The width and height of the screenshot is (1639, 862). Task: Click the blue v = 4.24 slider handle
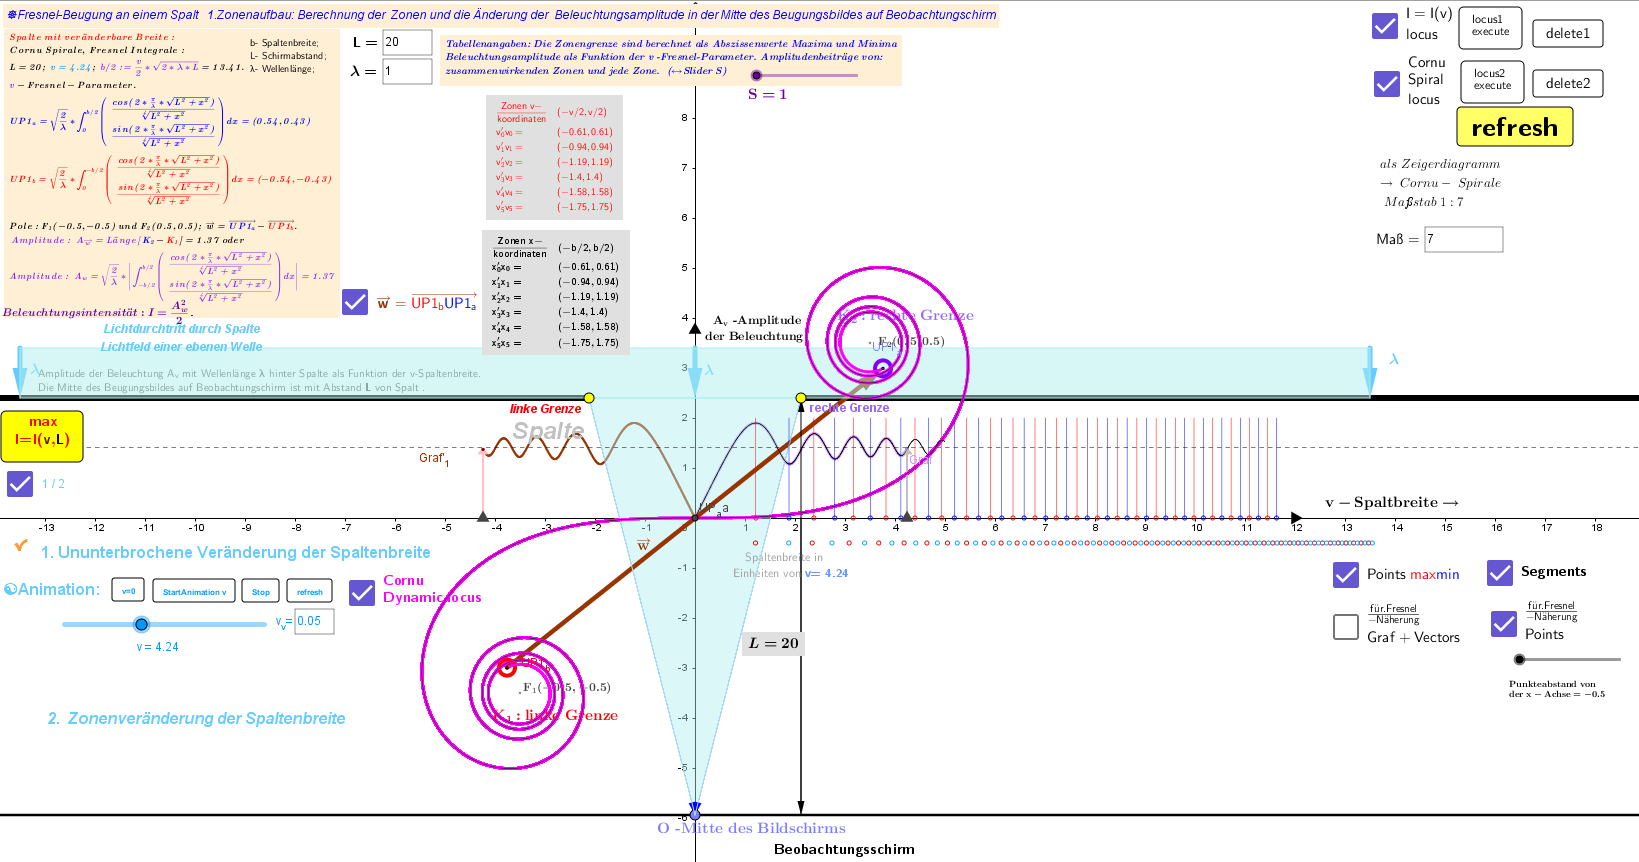142,624
